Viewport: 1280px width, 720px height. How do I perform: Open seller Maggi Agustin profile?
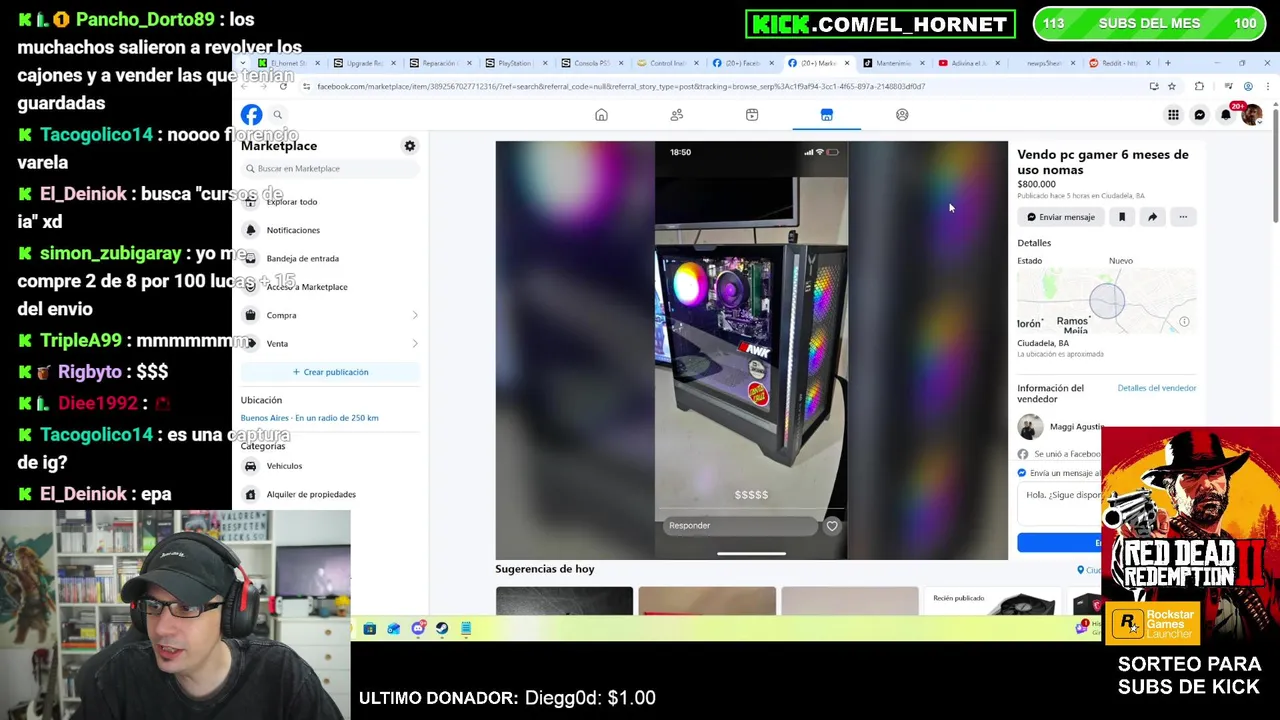pyautogui.click(x=1060, y=427)
